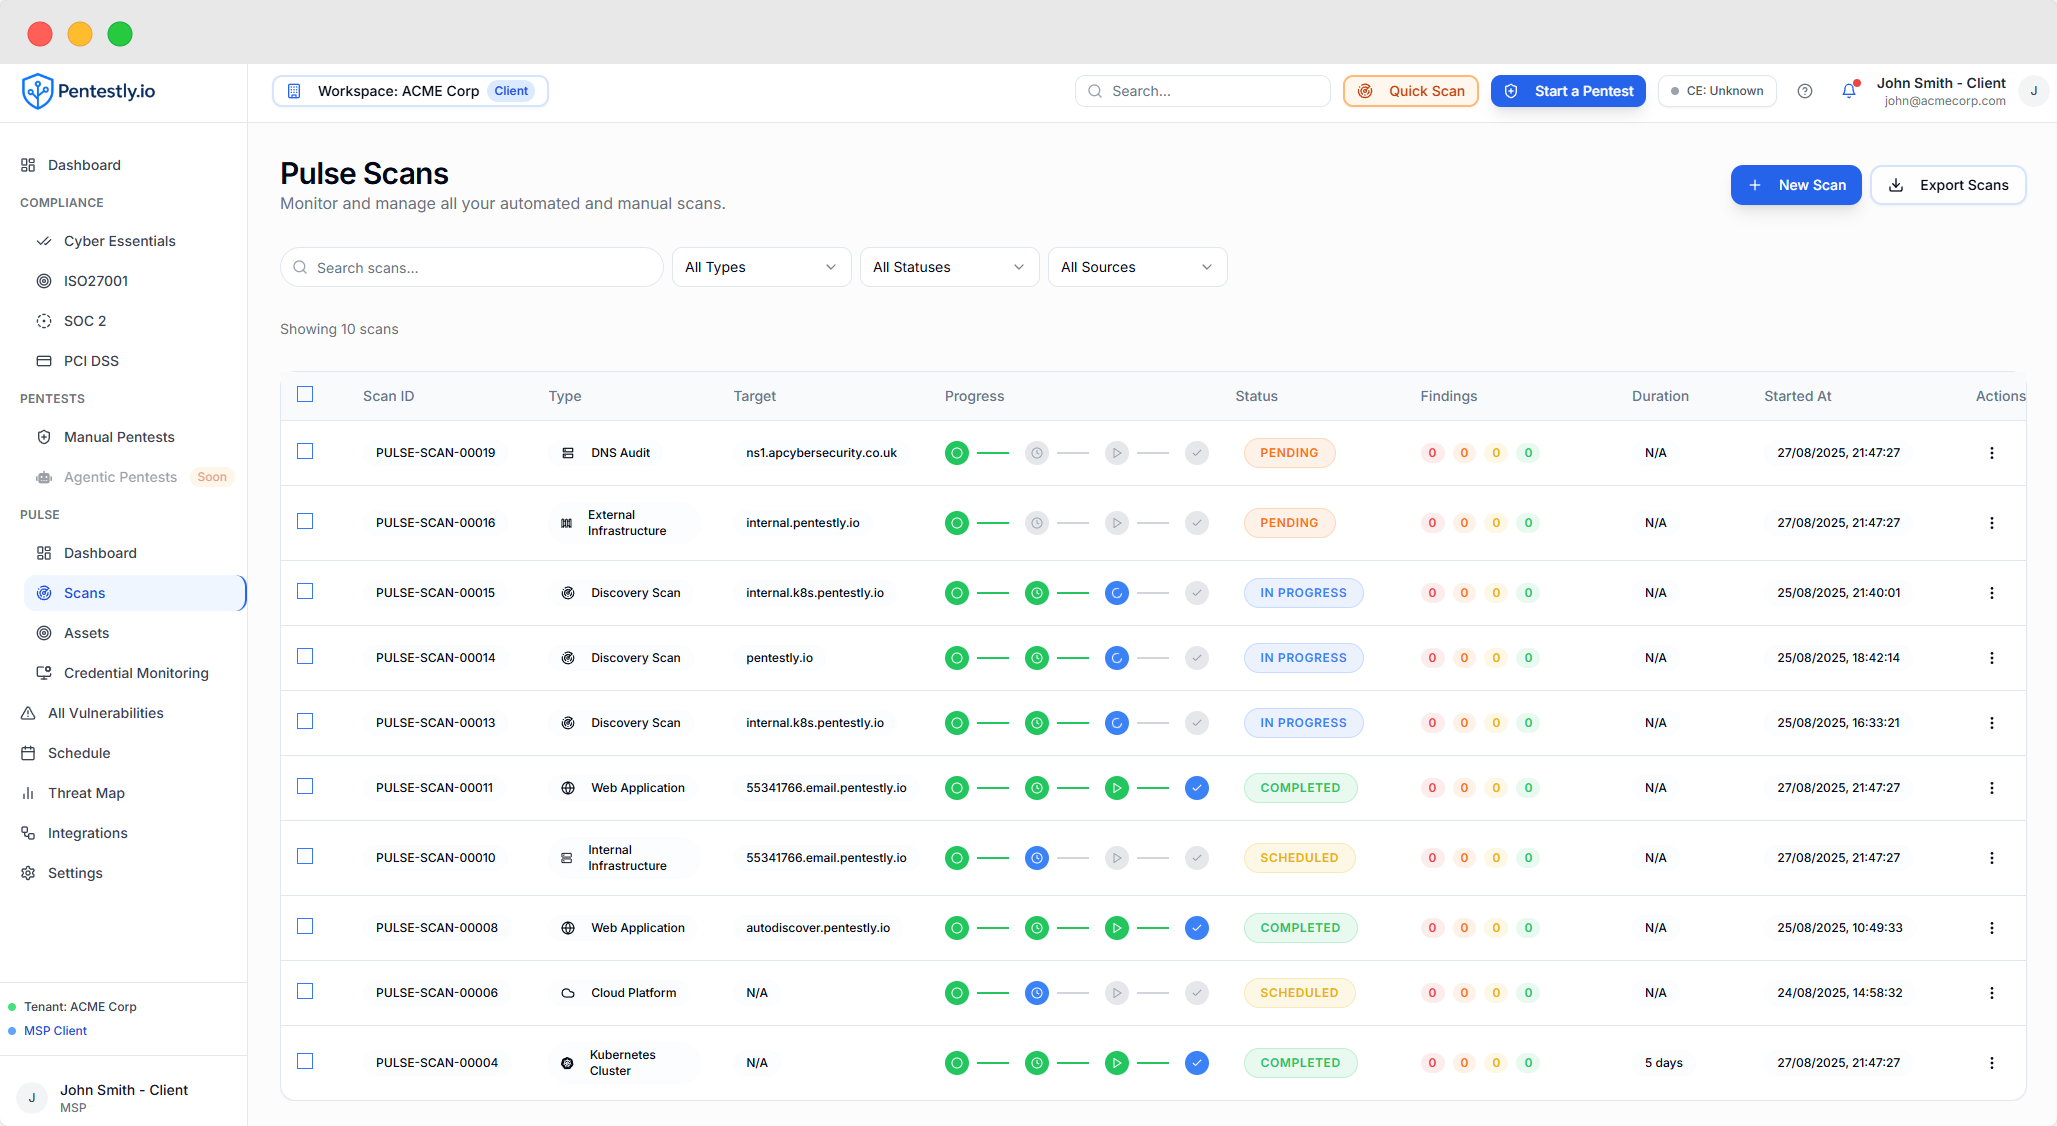Open actions menu for PULSE-SCAN-00011

coord(1992,788)
